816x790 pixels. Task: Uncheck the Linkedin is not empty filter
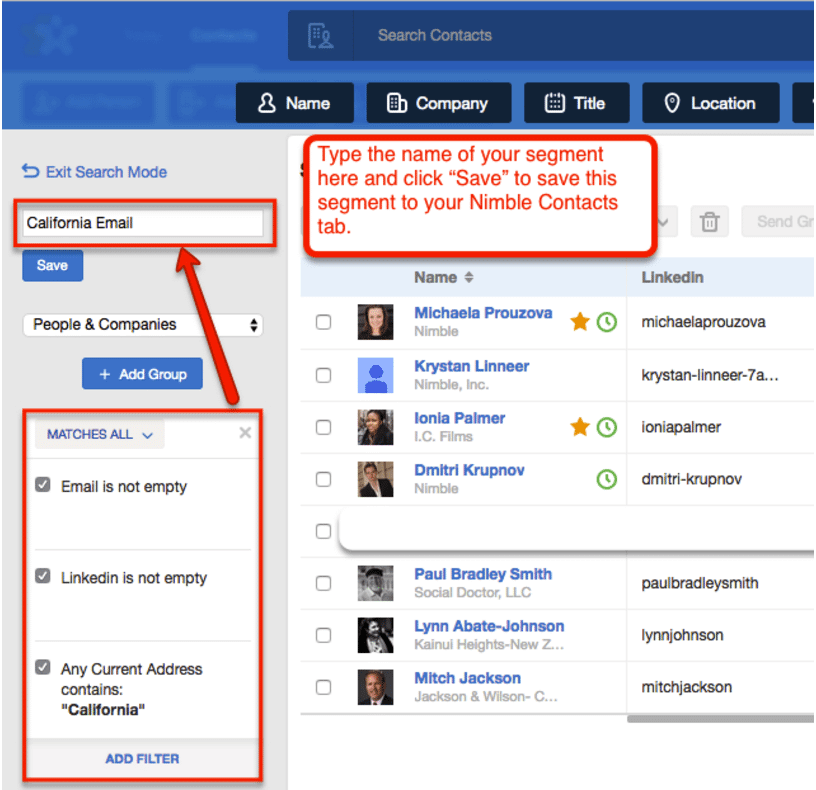43,576
